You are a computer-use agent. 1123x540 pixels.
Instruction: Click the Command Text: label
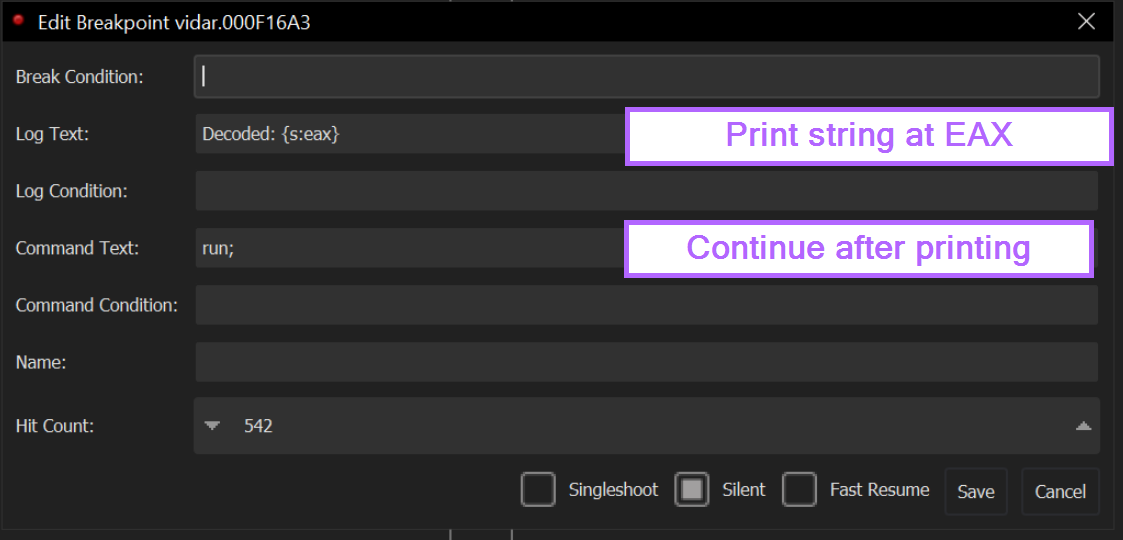point(77,249)
